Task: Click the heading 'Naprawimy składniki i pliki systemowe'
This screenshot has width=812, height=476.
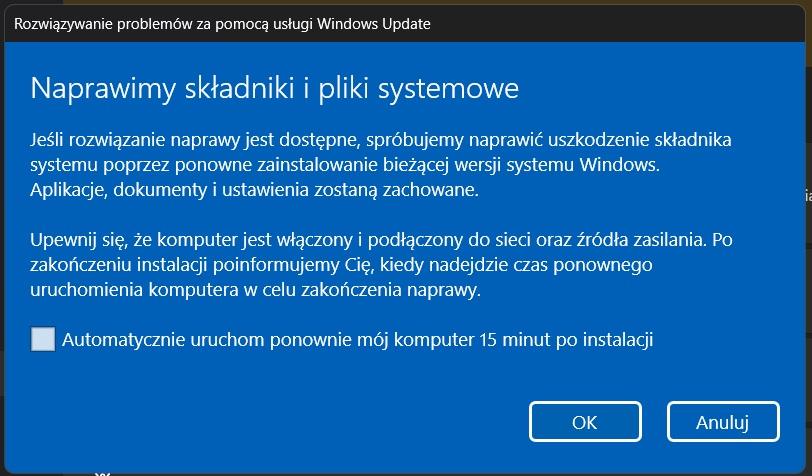Action: pyautogui.click(x=275, y=88)
